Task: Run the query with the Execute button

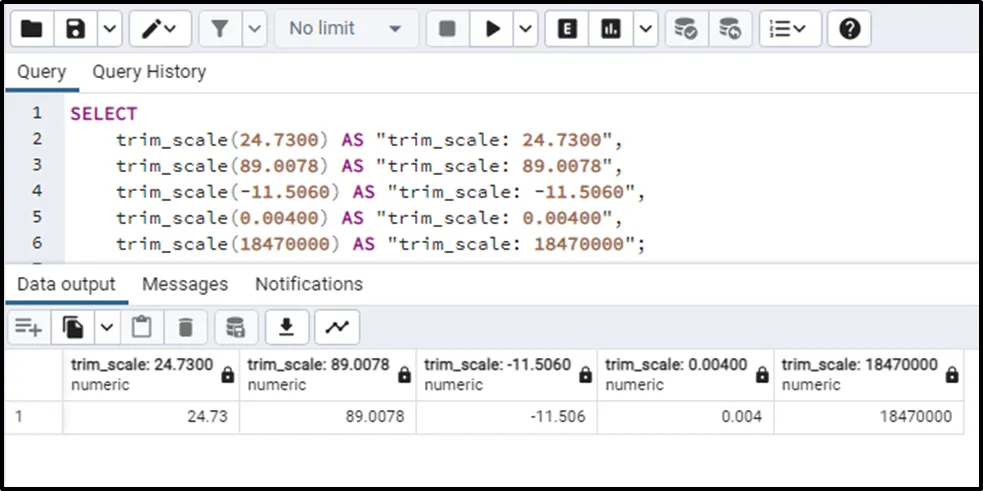Action: pos(492,29)
